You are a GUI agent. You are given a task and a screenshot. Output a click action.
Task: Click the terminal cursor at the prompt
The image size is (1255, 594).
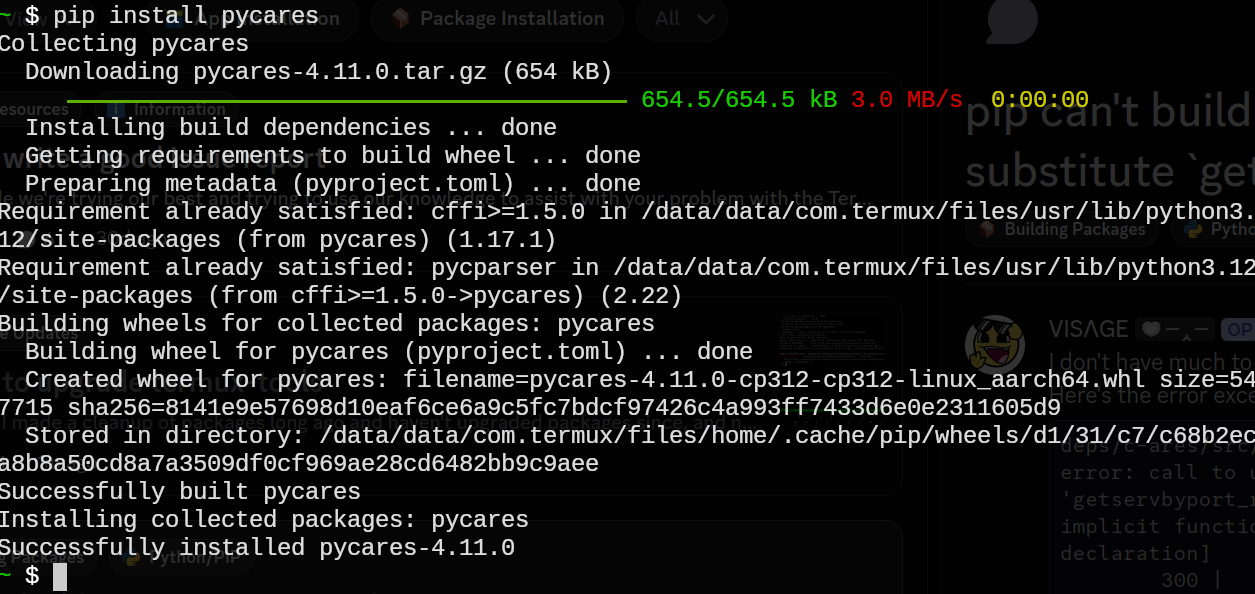click(x=60, y=576)
